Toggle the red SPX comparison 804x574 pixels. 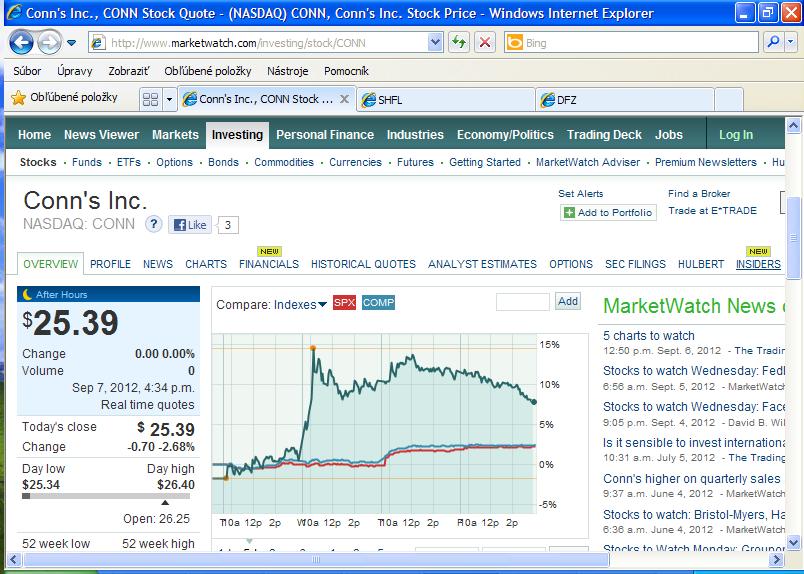[344, 303]
